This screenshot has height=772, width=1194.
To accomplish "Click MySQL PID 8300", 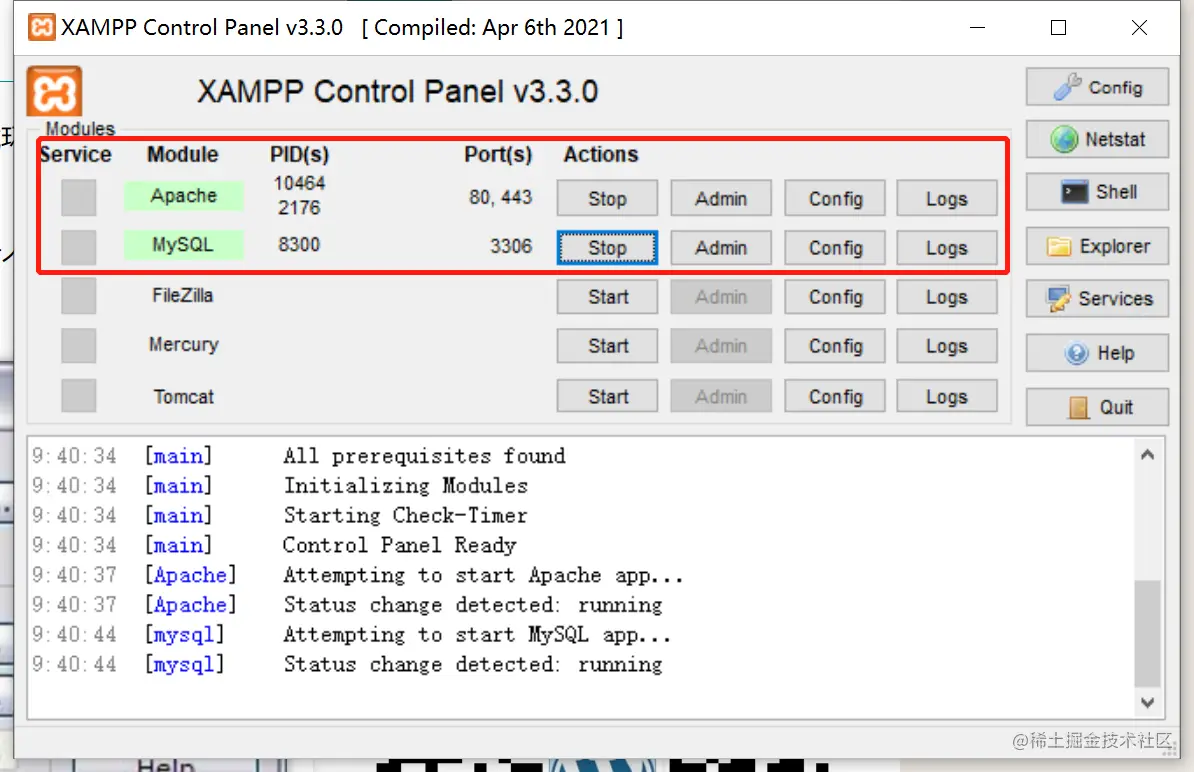I will pos(299,244).
